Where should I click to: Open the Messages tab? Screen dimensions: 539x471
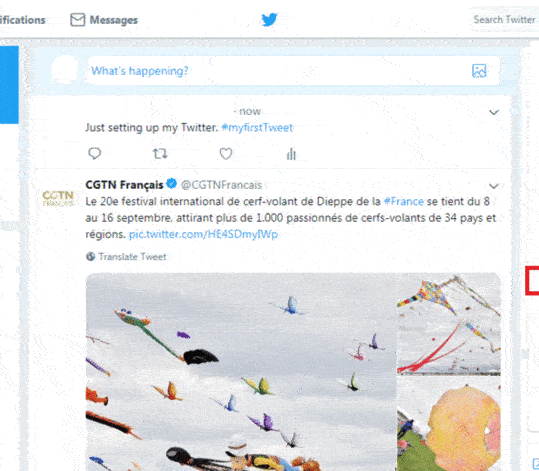(x=104, y=20)
